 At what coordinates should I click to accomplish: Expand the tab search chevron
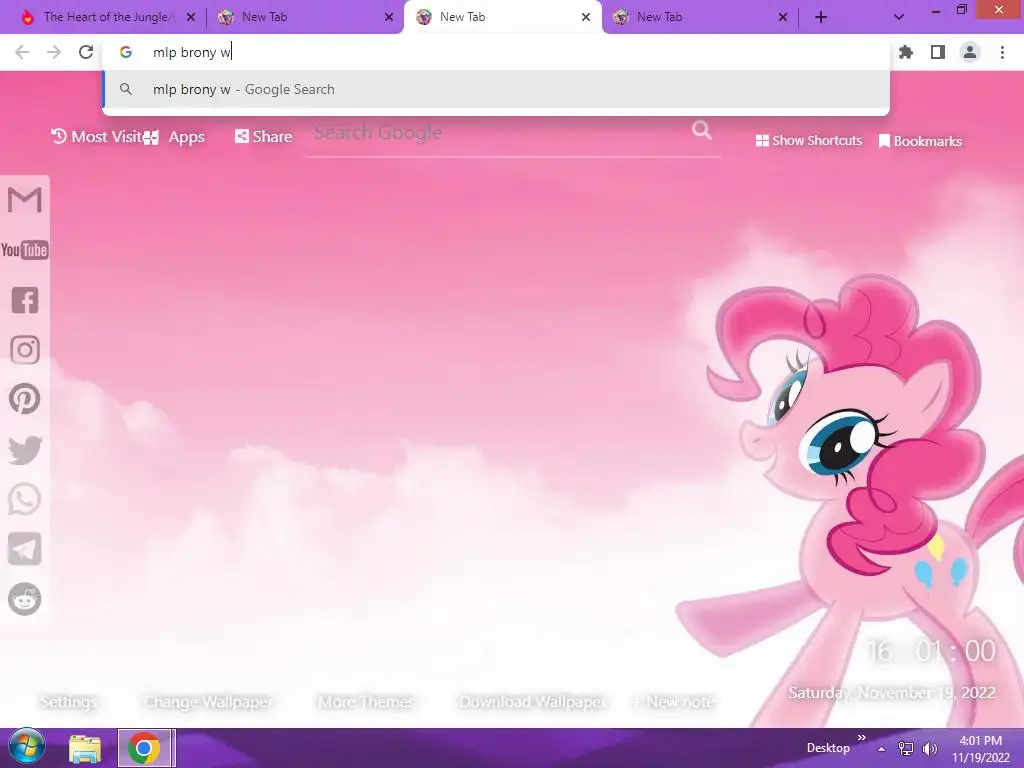point(899,18)
